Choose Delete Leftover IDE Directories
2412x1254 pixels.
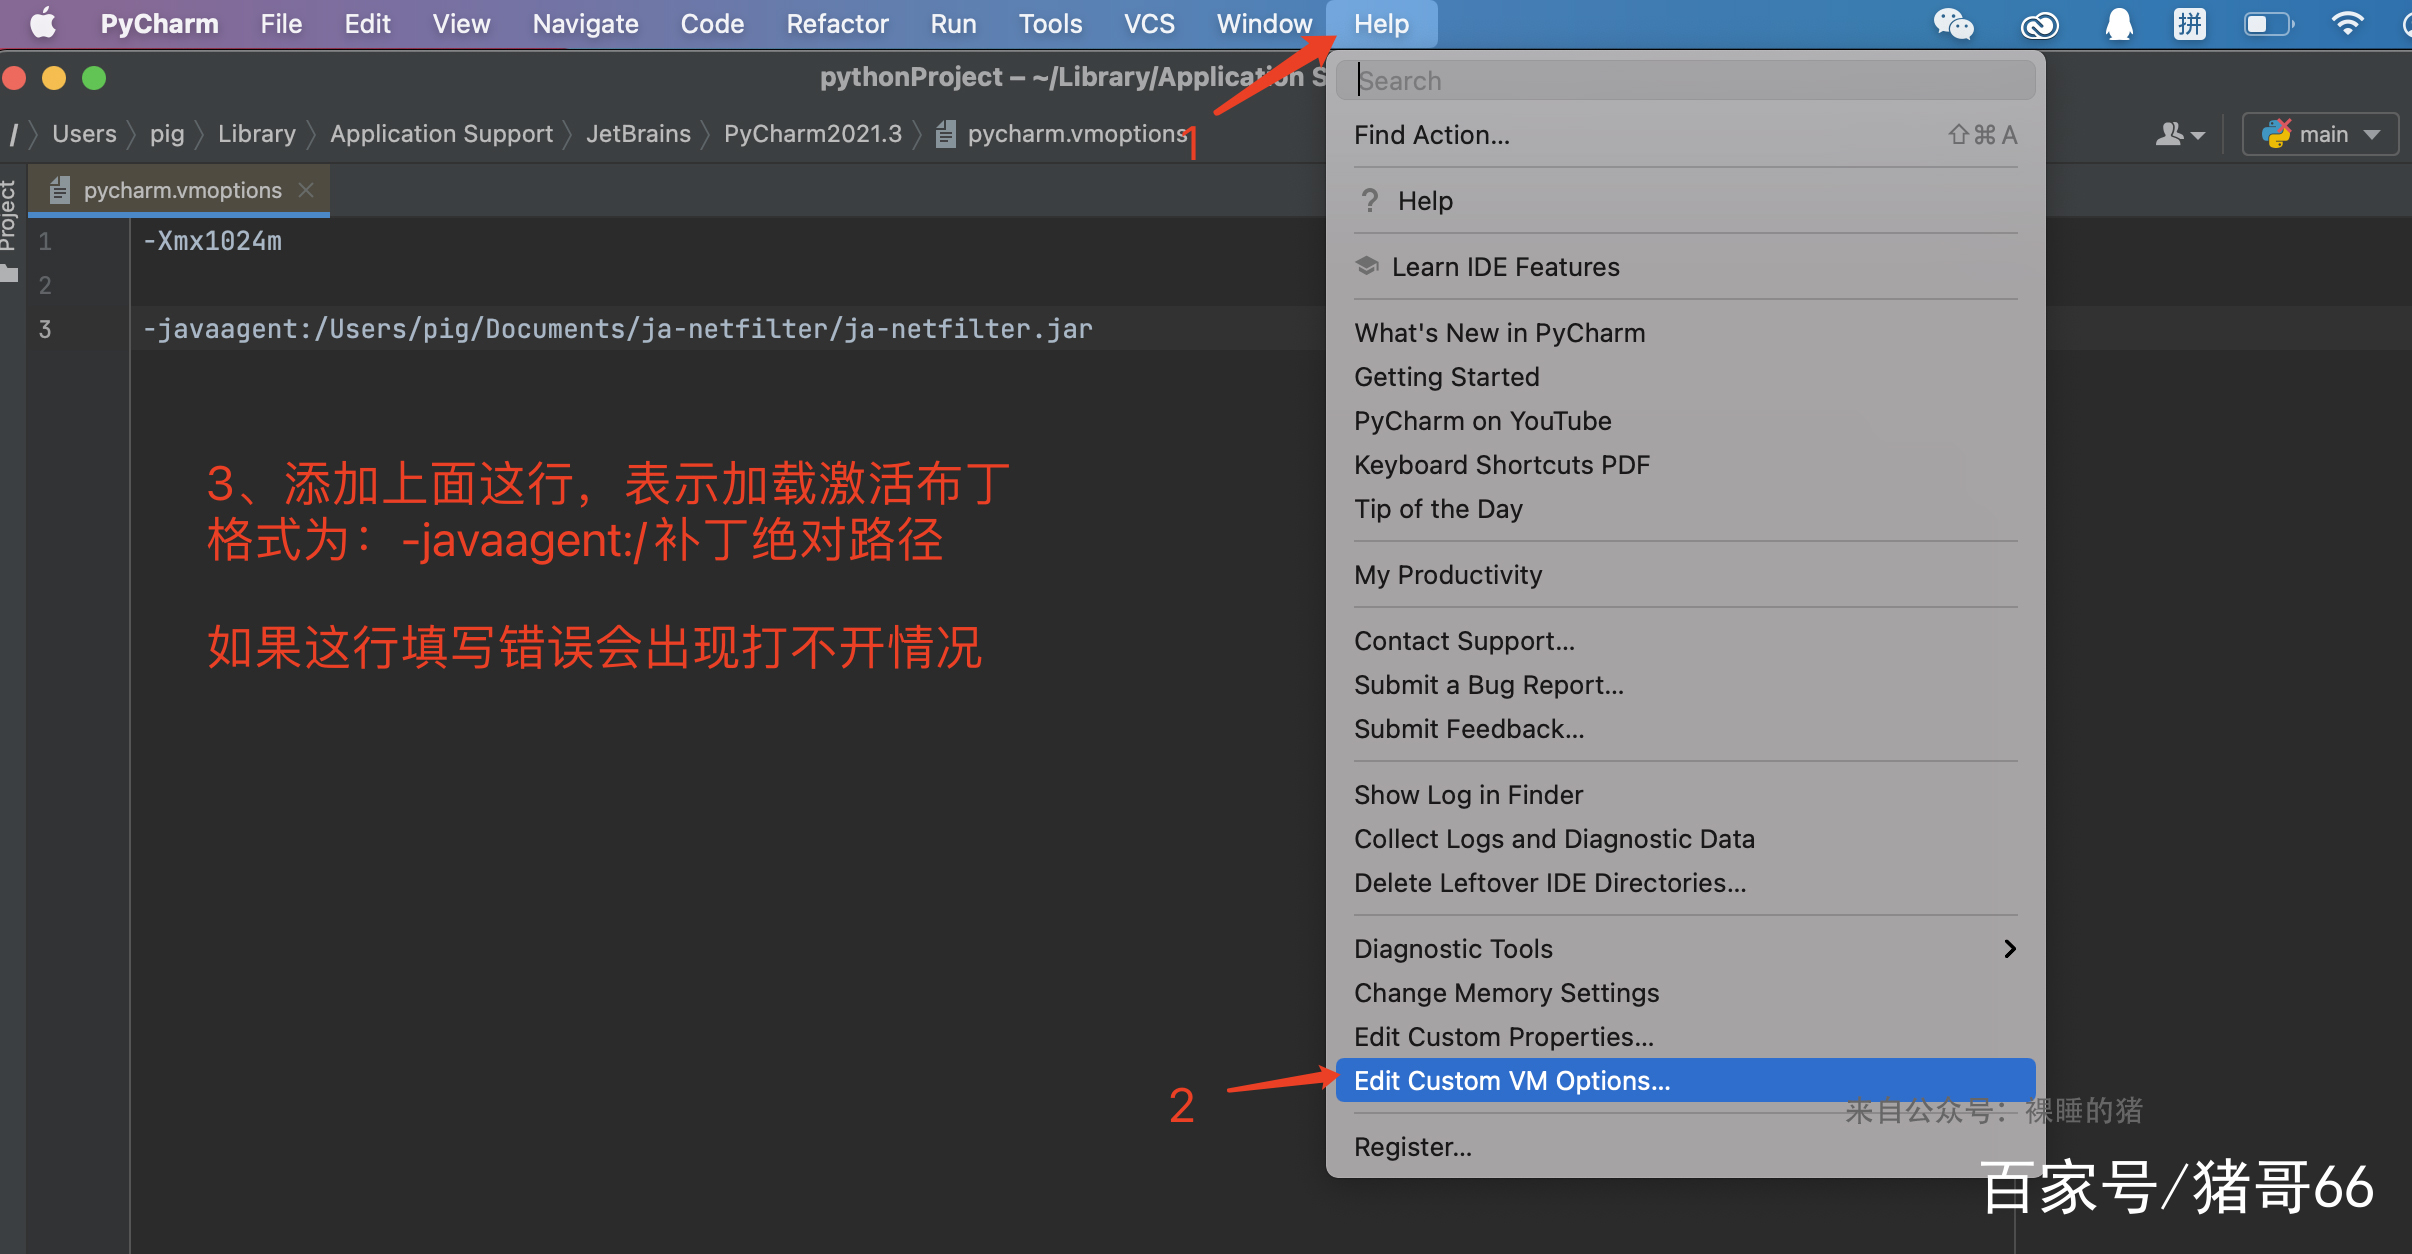pos(1685,883)
